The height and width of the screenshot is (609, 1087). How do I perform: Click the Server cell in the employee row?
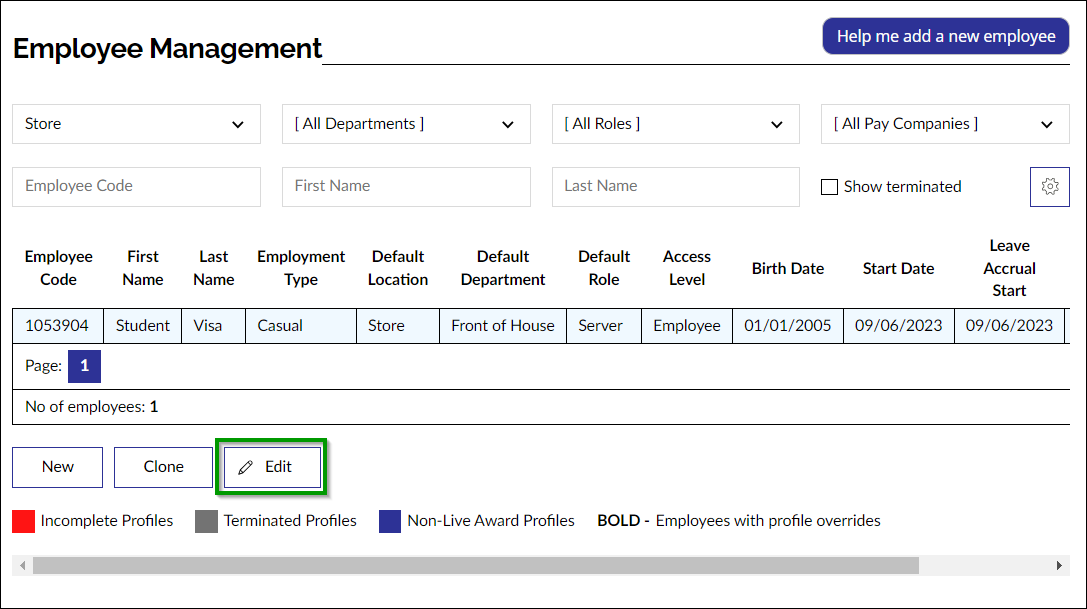click(x=603, y=325)
